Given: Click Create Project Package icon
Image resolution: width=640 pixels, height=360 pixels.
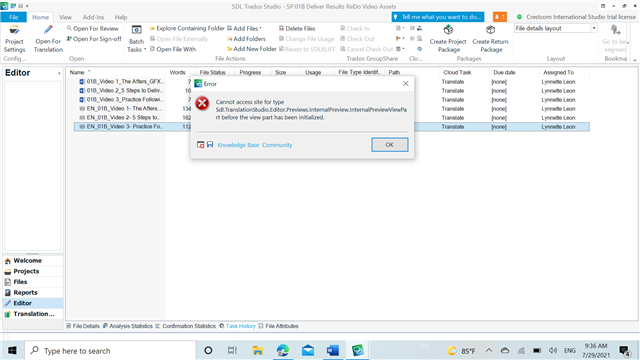Looking at the screenshot, I should pyautogui.click(x=448, y=29).
